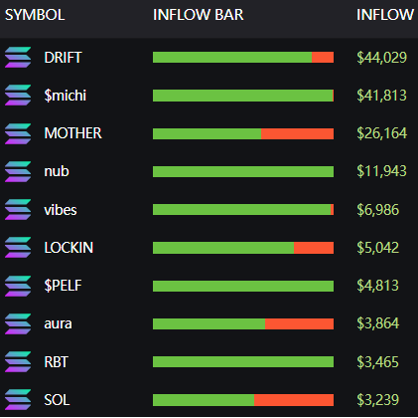This screenshot has width=418, height=418.
Task: Click the Solana icon beside nub
Action: 18,171
